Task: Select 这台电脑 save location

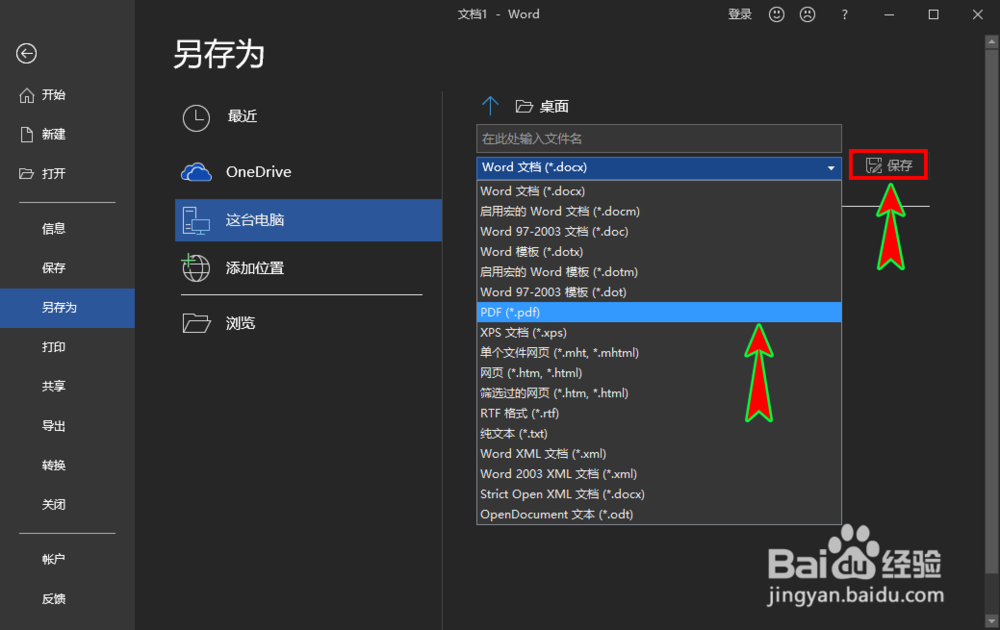Action: (308, 220)
